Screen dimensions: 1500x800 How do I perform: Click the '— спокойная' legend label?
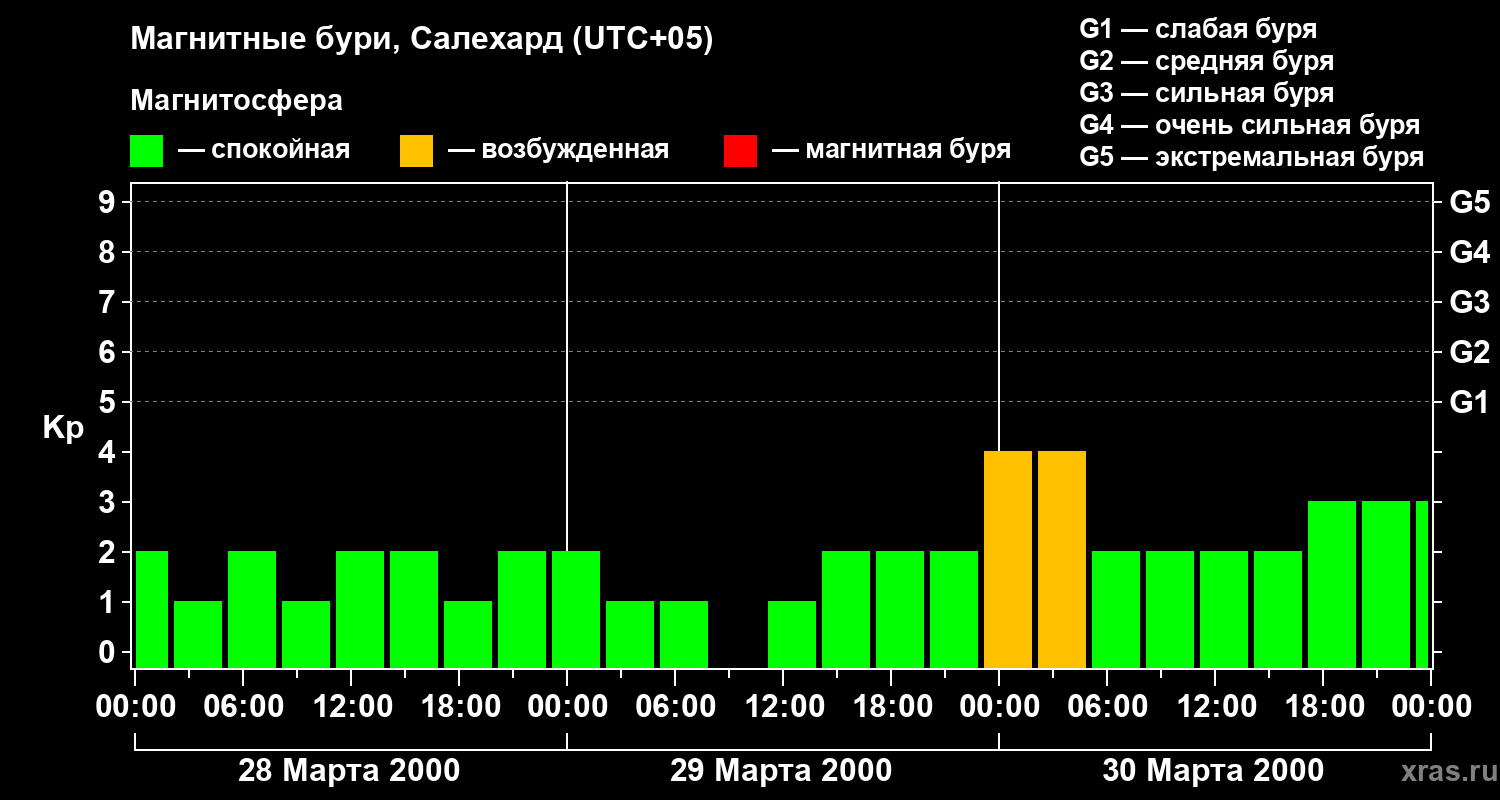pyautogui.click(x=264, y=150)
